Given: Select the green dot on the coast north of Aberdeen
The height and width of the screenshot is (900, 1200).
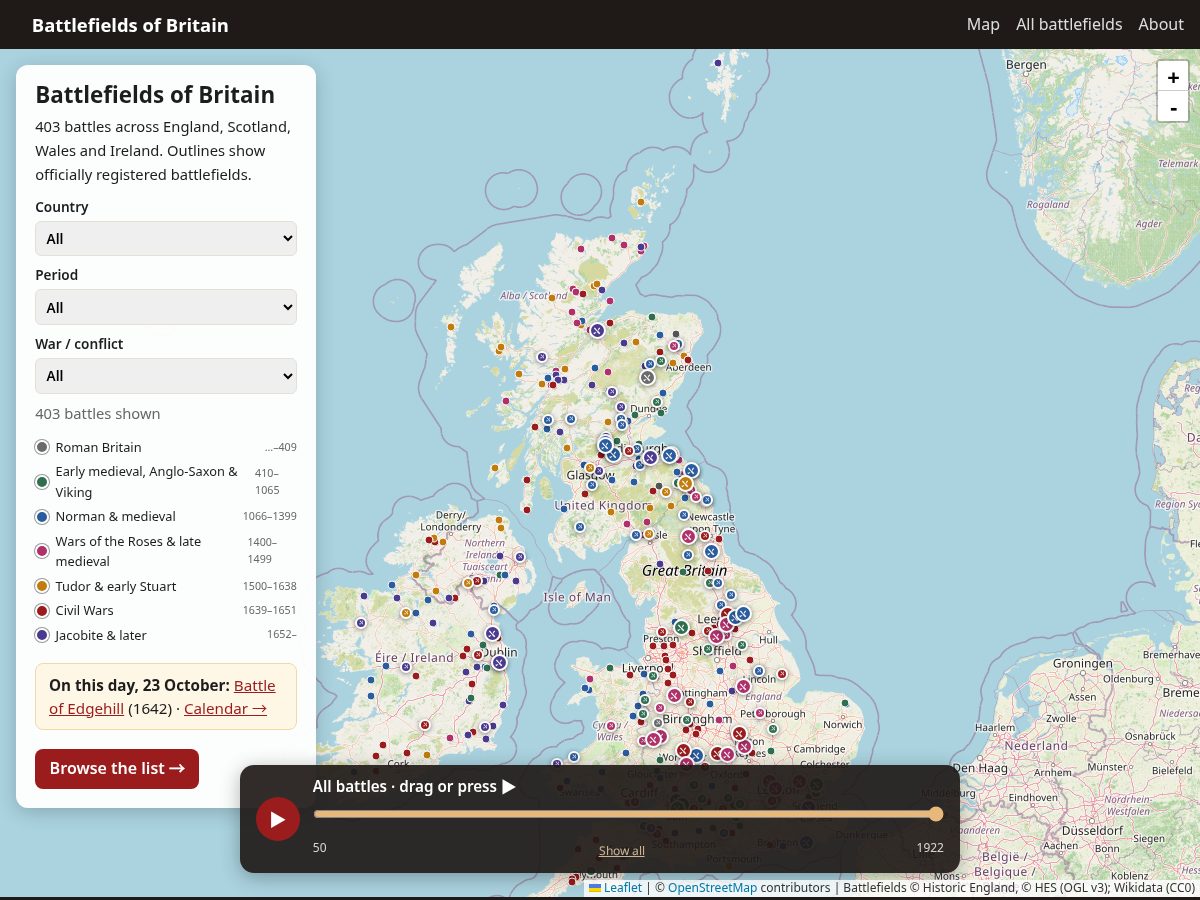Looking at the screenshot, I should [x=652, y=316].
